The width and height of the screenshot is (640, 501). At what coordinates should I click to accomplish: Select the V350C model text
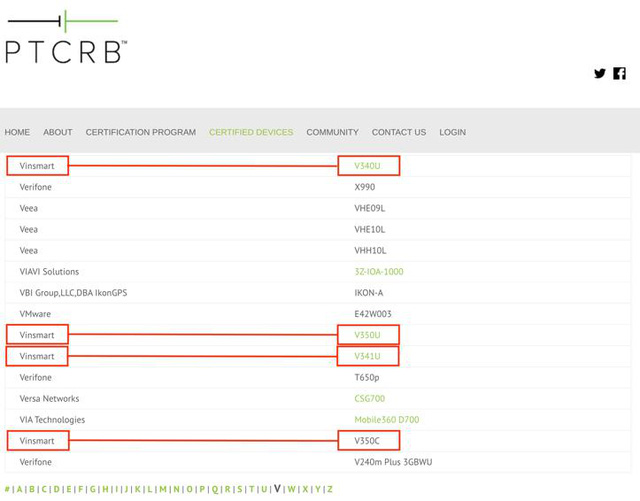point(367,441)
